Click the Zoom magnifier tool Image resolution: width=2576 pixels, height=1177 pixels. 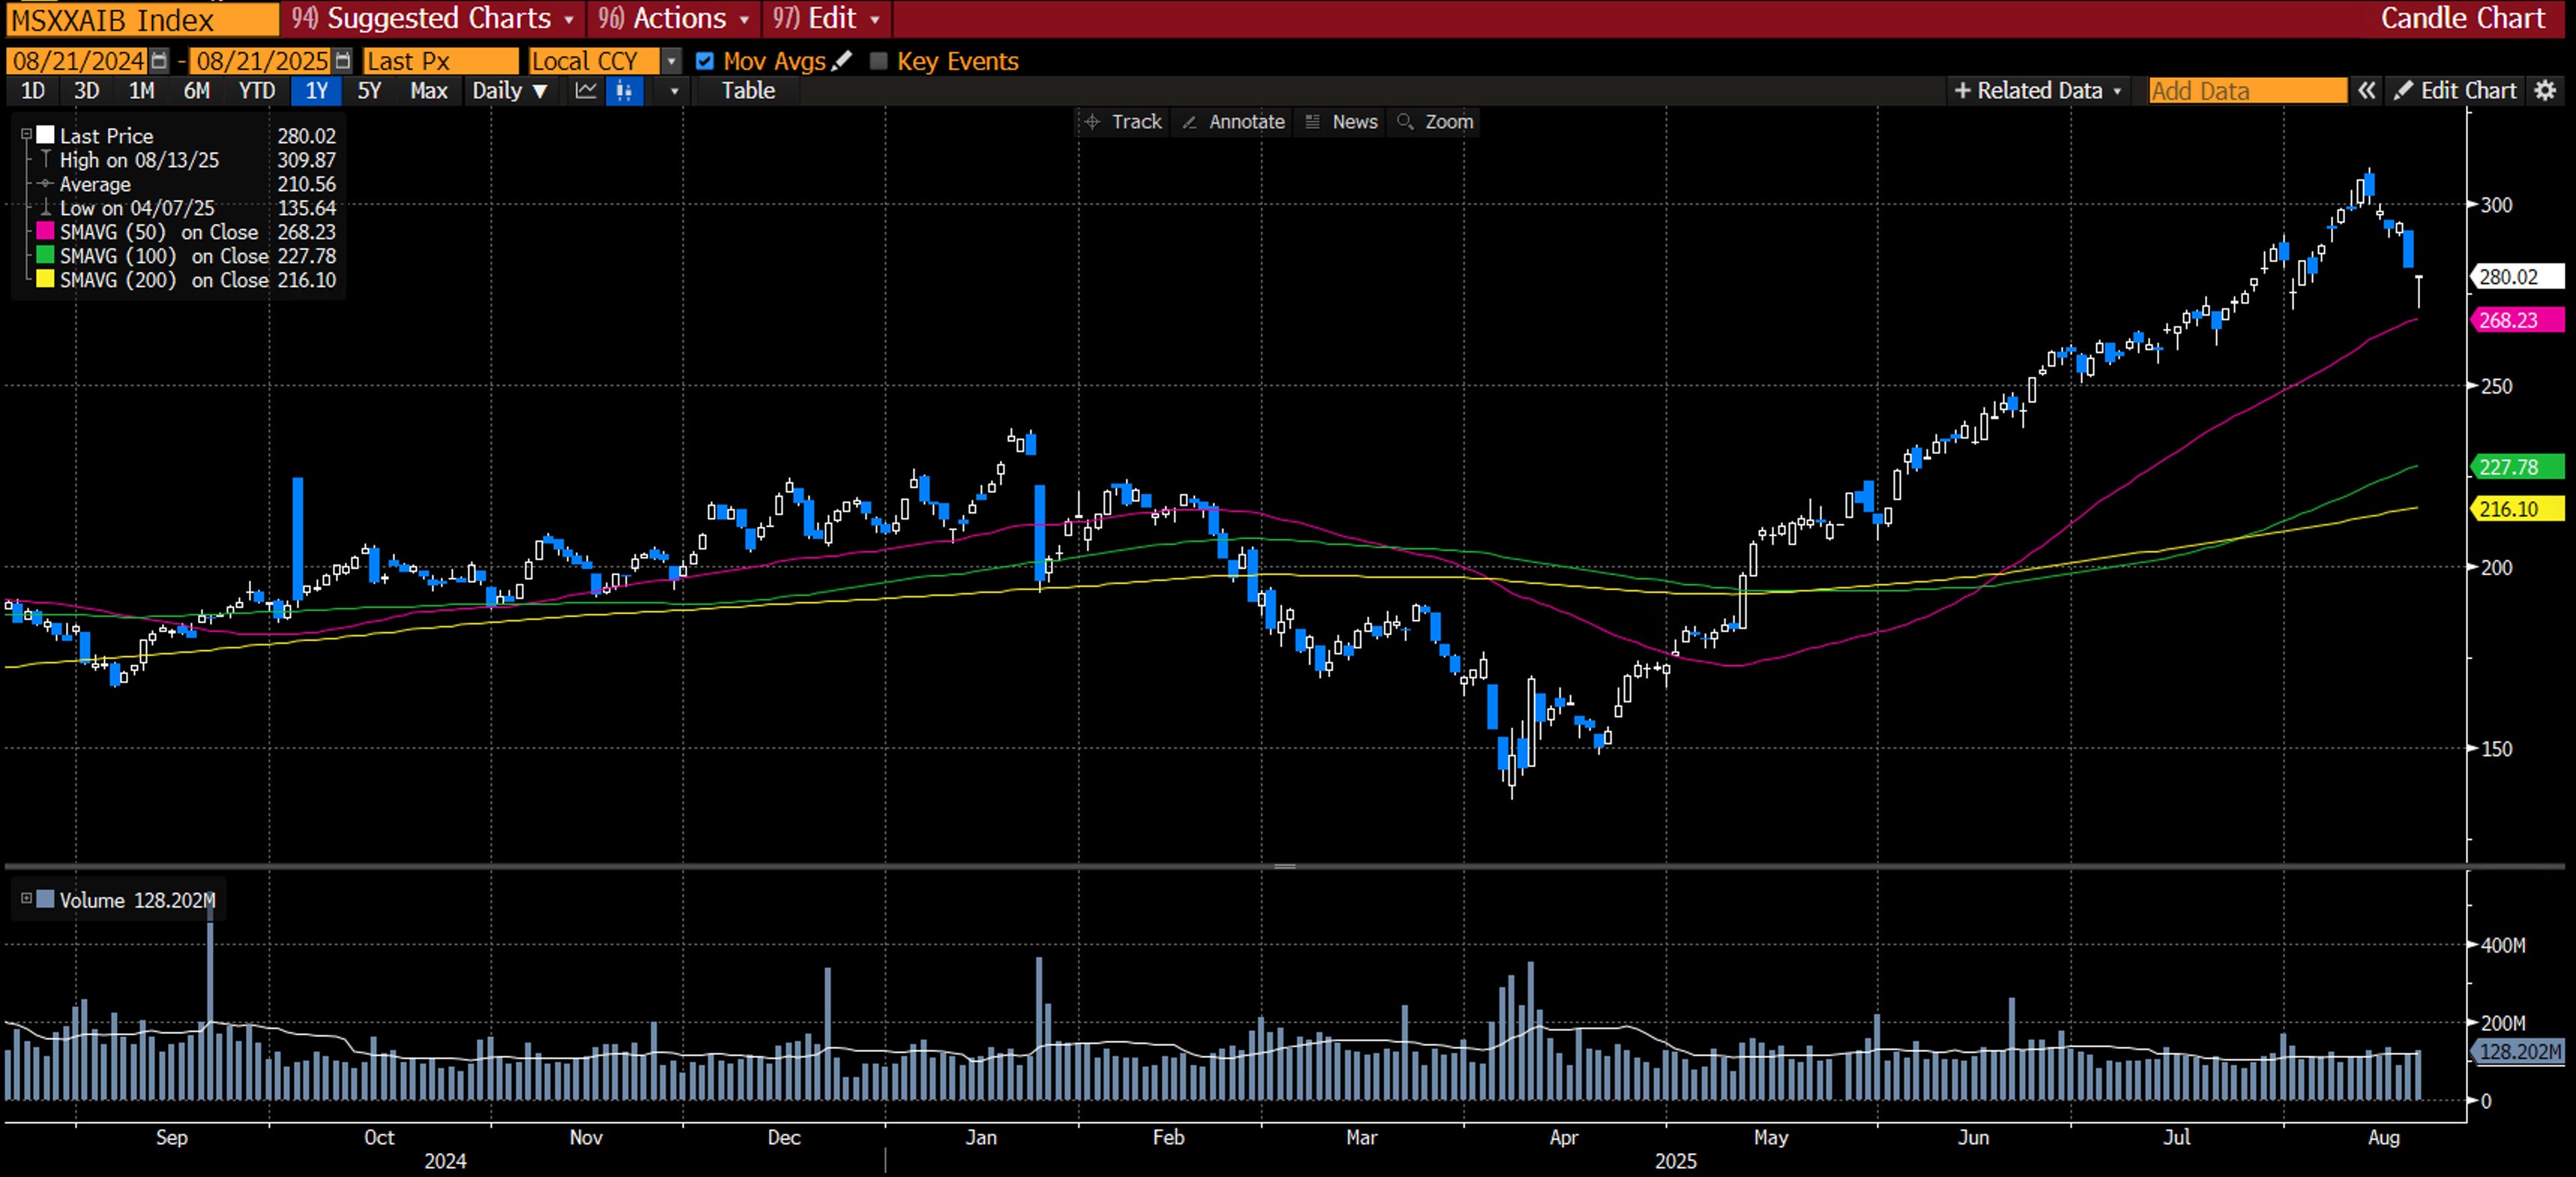coord(1435,122)
